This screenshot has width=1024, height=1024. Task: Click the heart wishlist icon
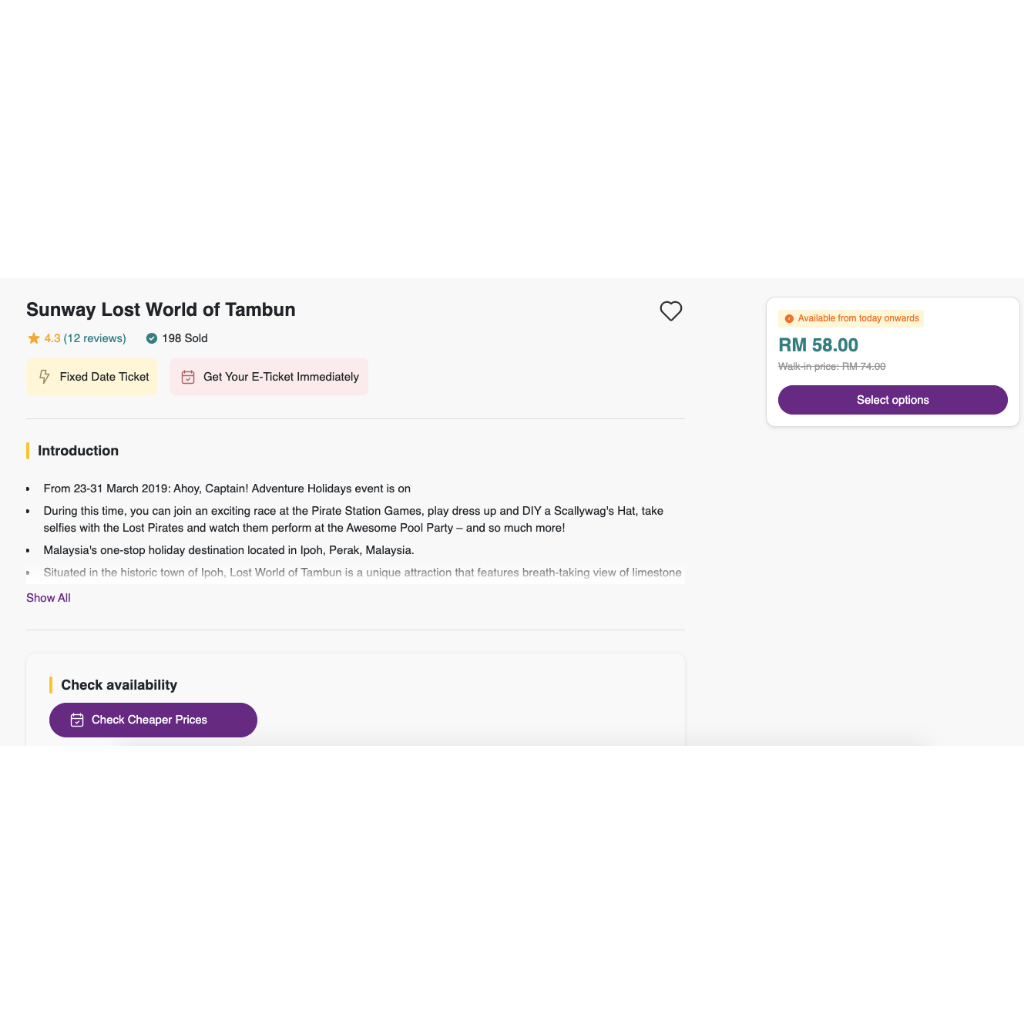670,311
